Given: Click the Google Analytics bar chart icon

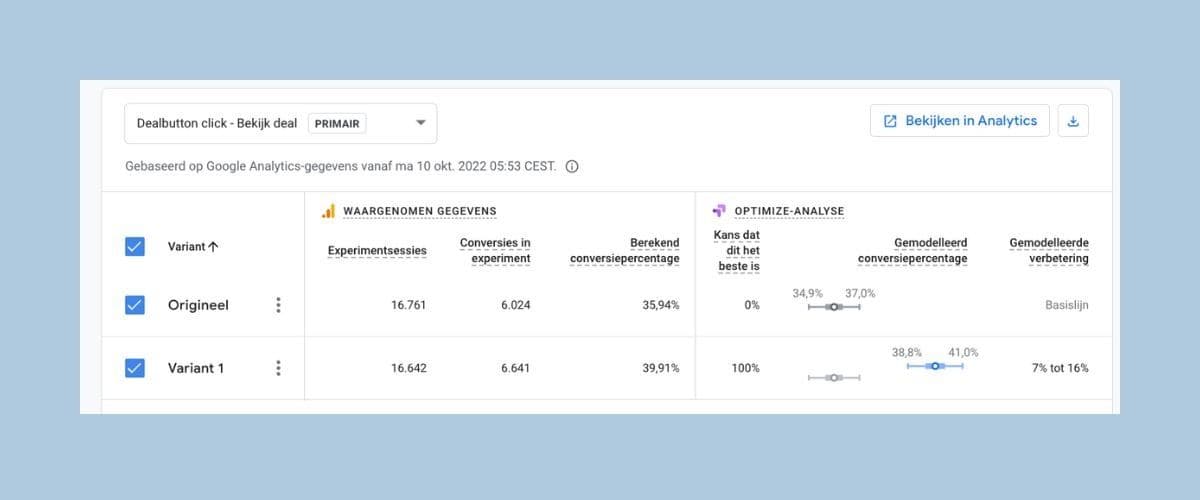Looking at the screenshot, I should [327, 211].
